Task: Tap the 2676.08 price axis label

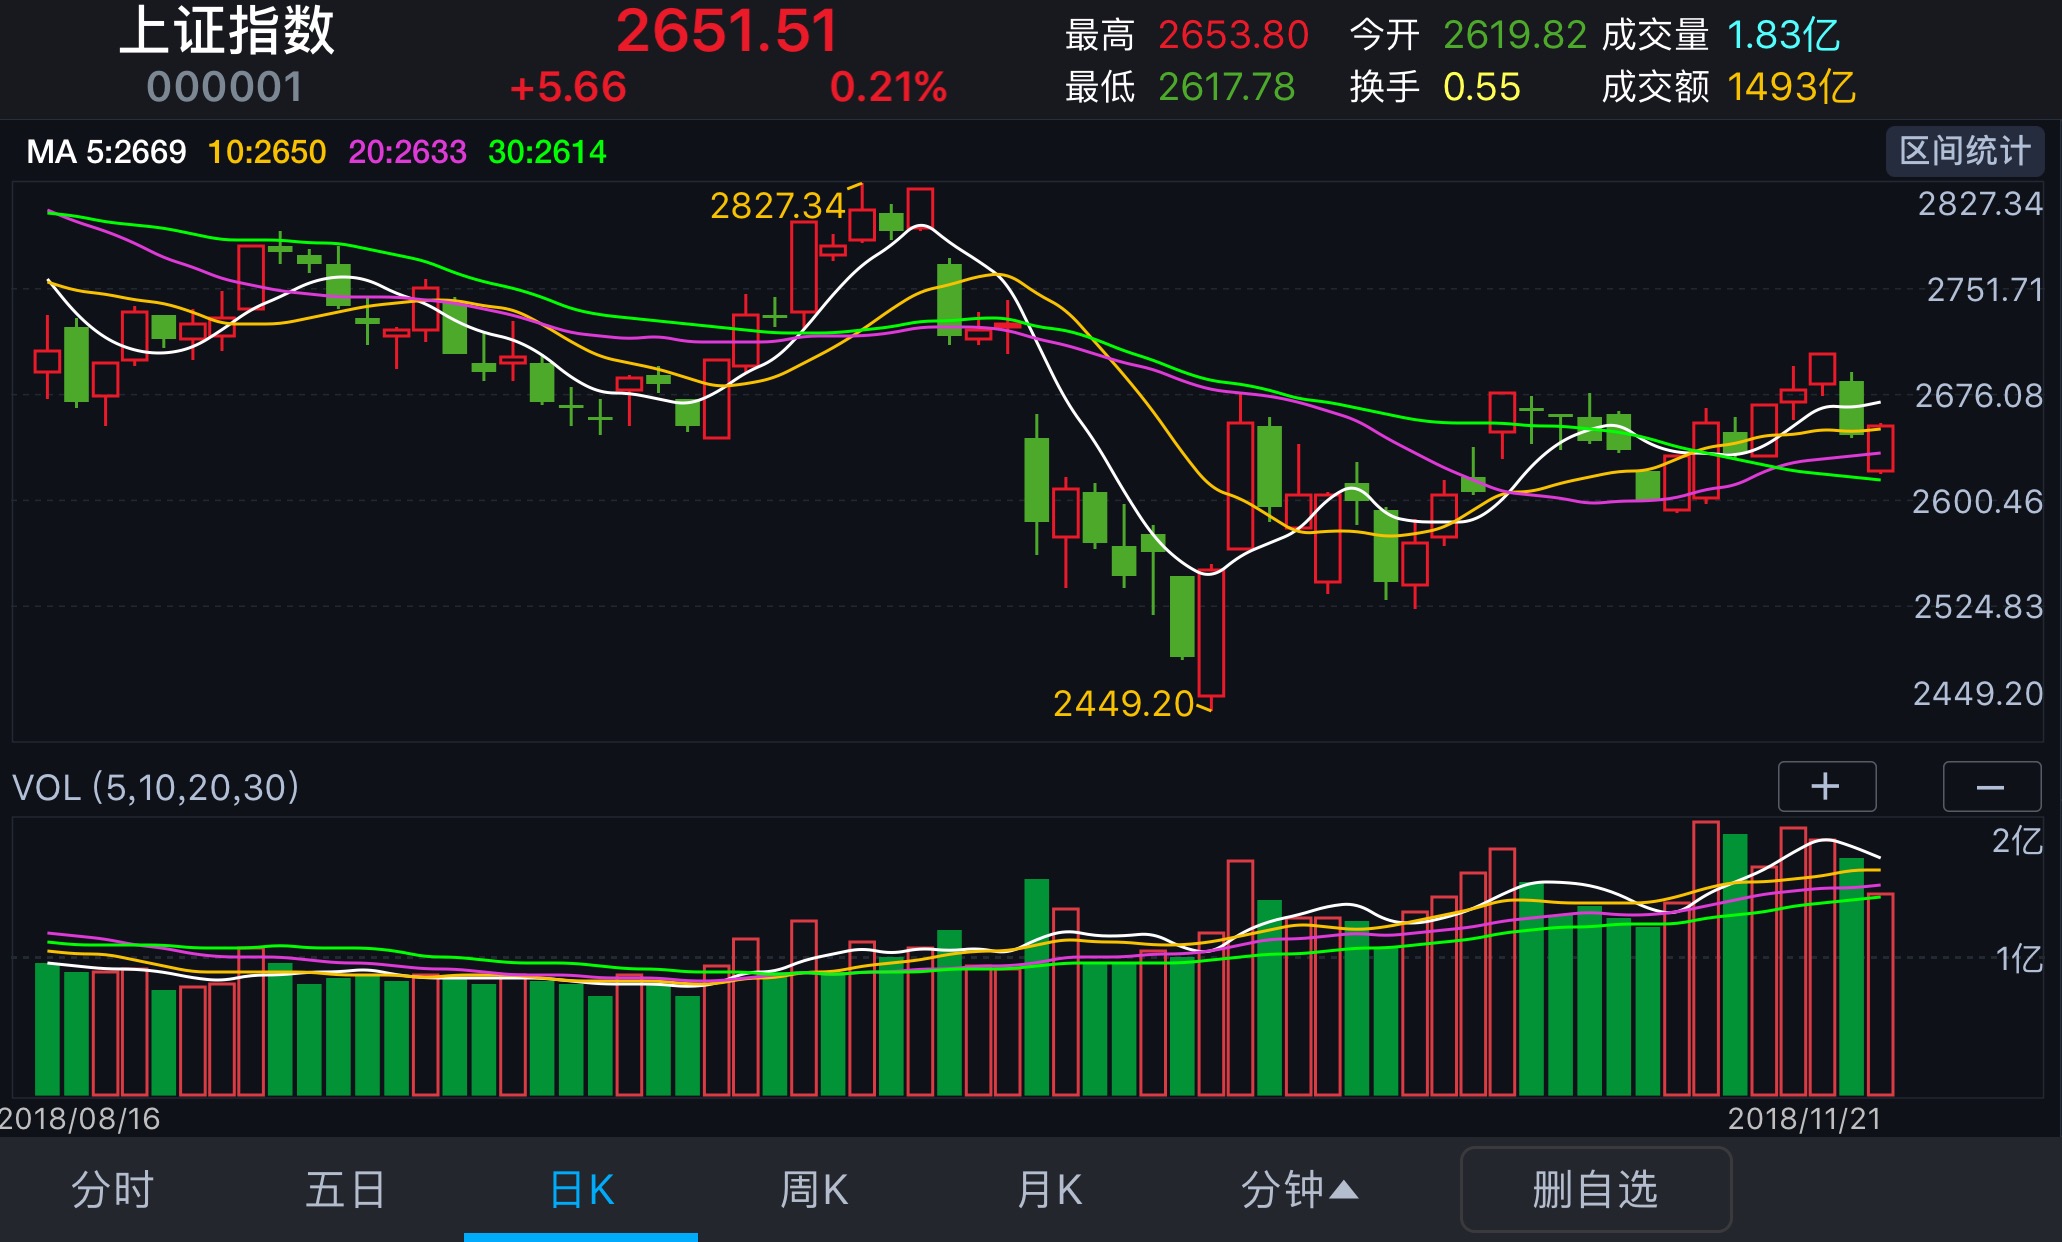Action: (x=1978, y=396)
